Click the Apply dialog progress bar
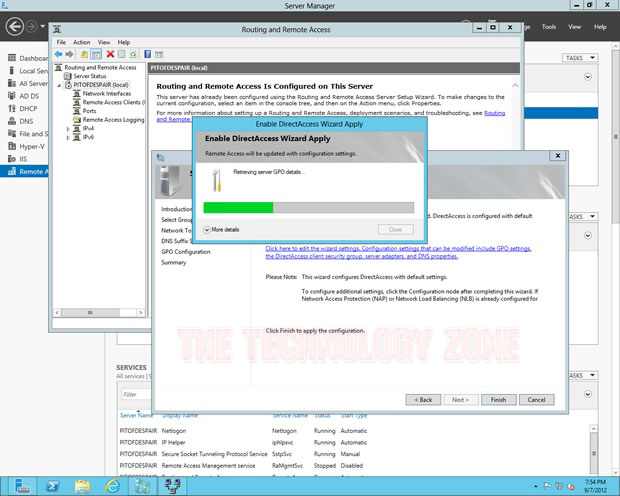The height and width of the screenshot is (496, 620). (309, 208)
